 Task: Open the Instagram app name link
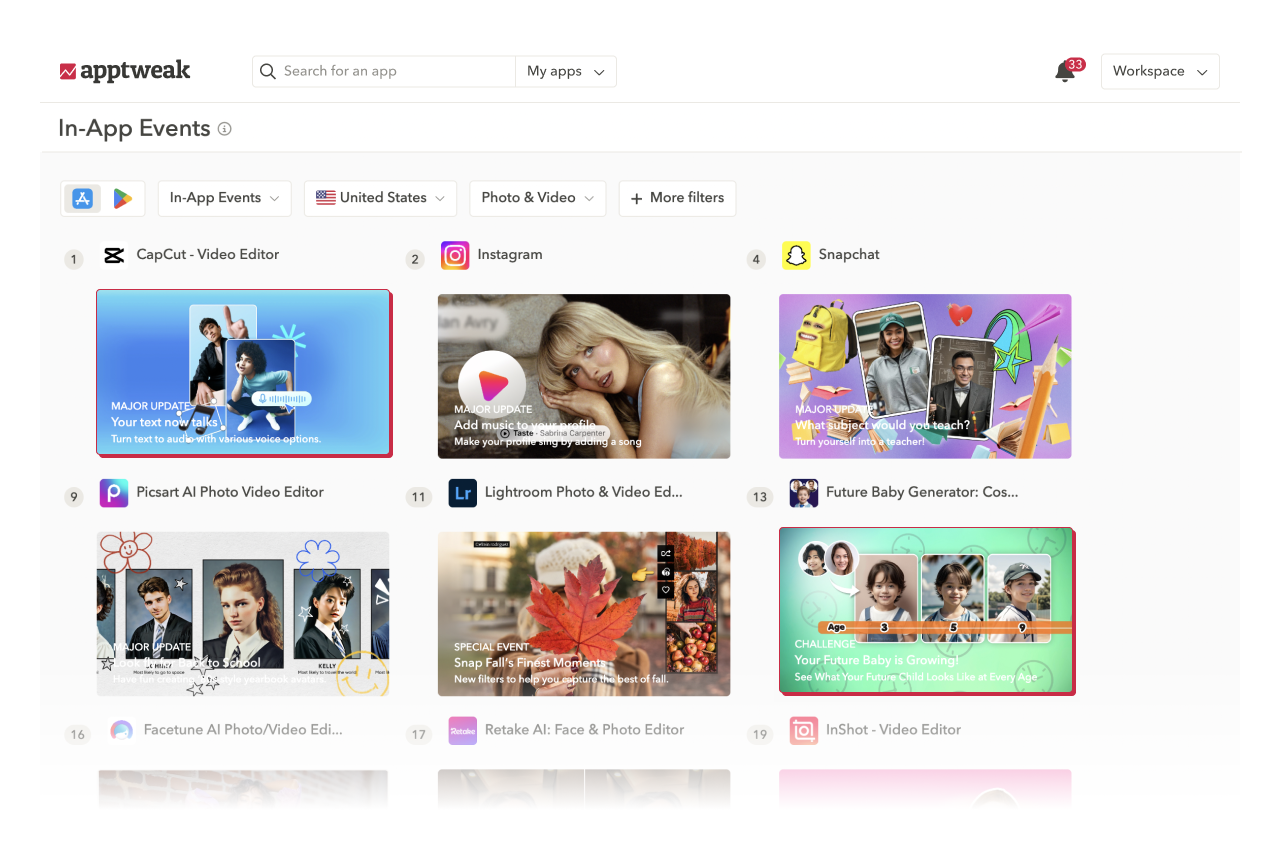coord(510,255)
